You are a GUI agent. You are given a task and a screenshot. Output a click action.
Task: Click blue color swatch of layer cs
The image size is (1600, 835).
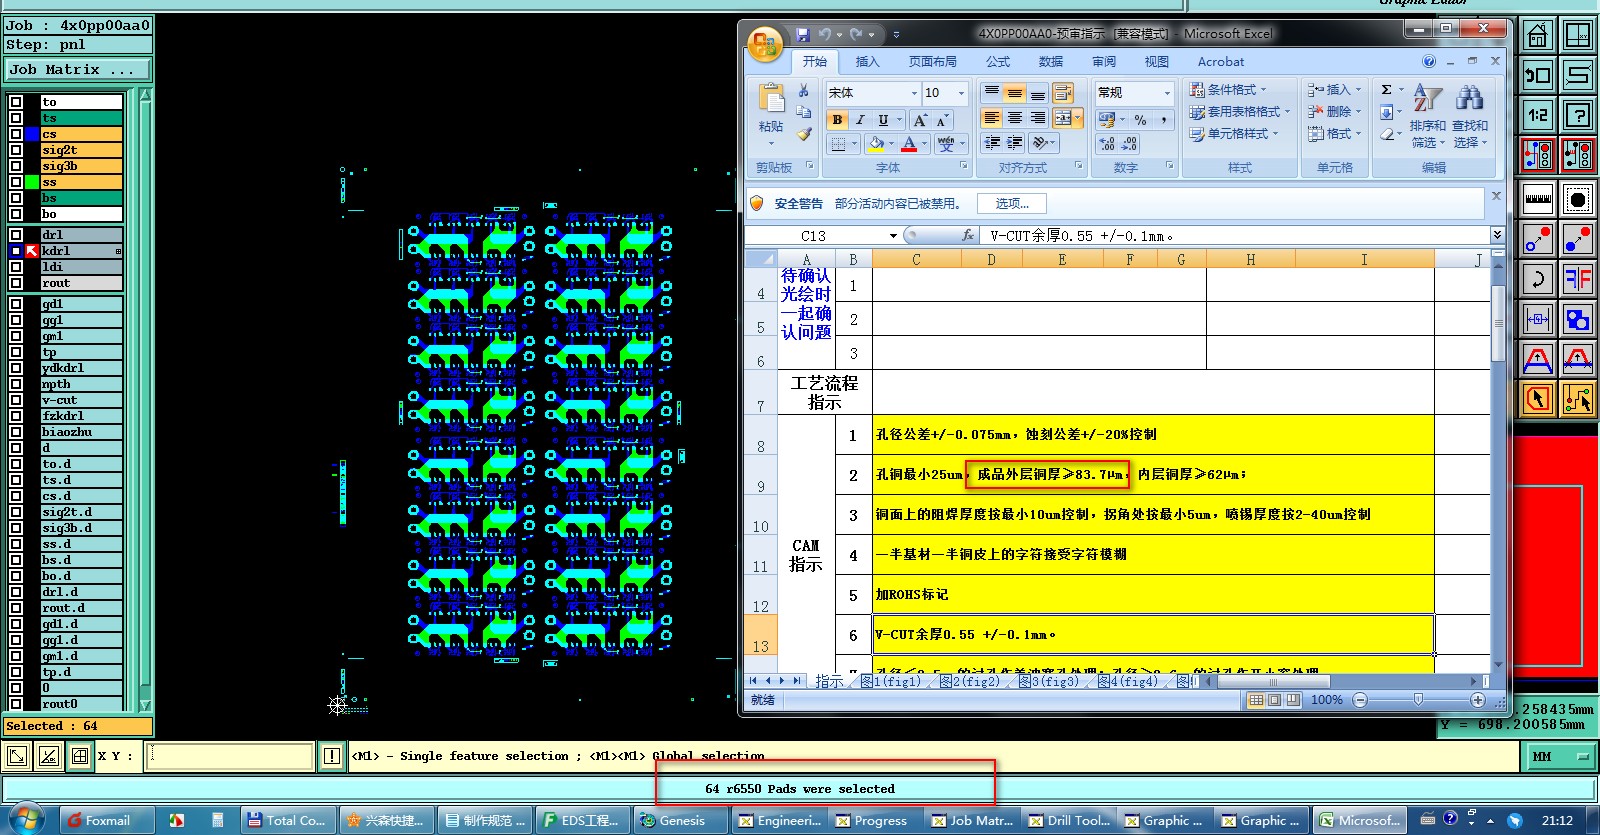tap(33, 134)
